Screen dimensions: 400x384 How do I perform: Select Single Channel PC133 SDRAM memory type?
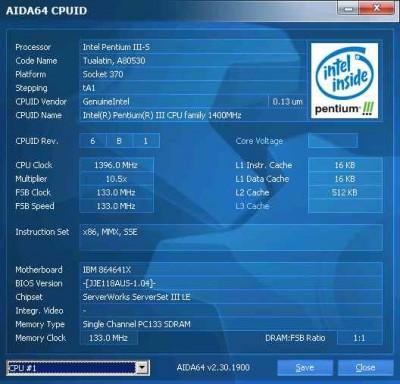coord(136,324)
